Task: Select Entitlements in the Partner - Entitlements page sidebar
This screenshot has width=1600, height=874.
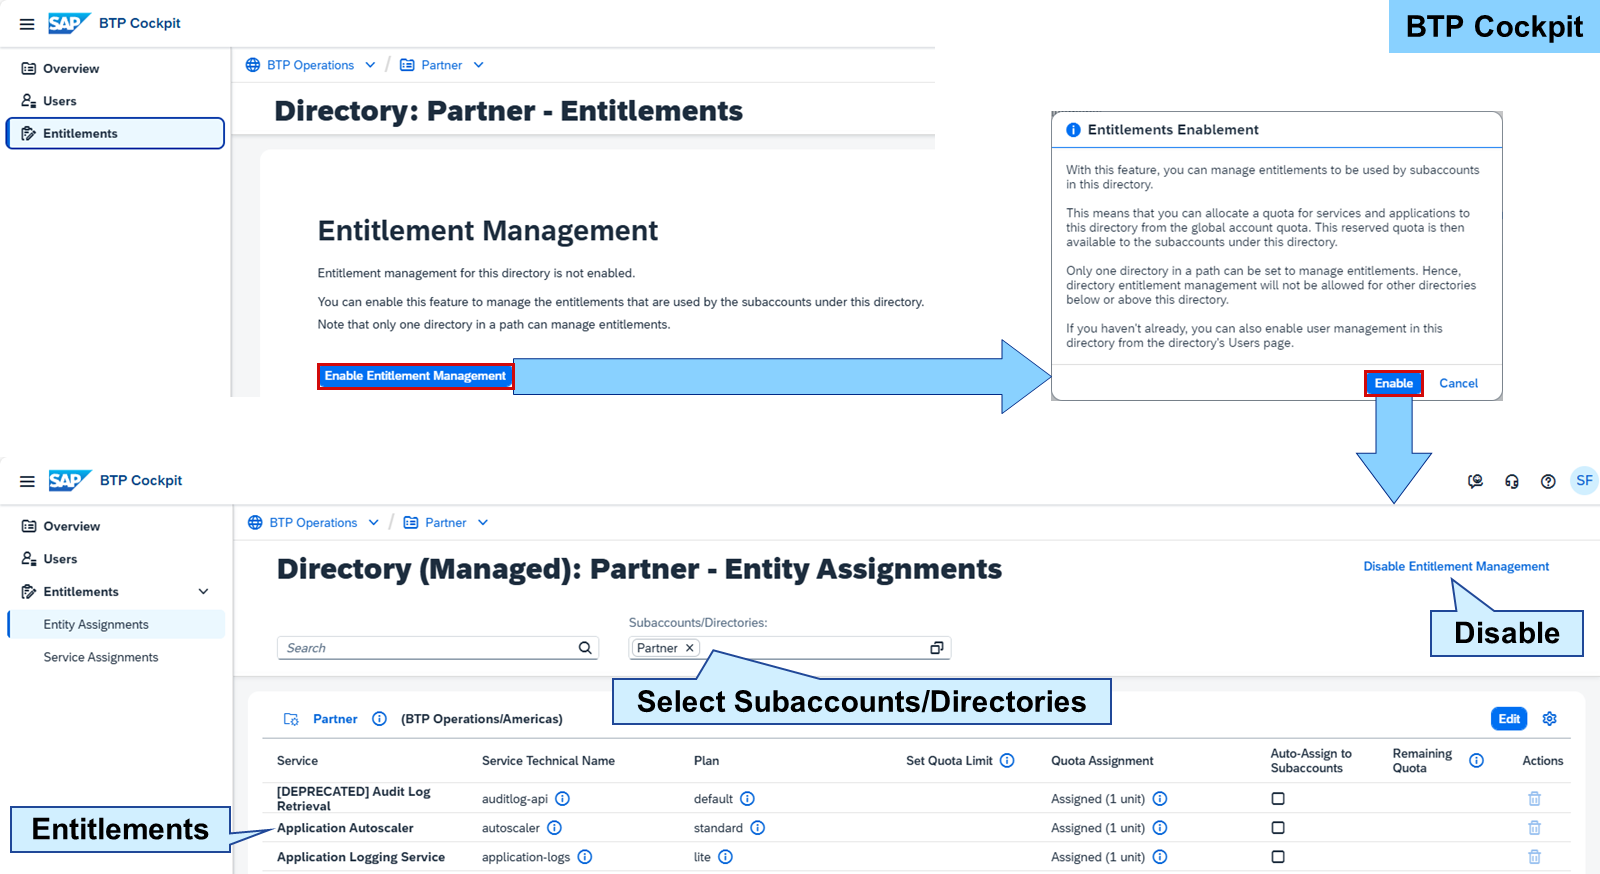Action: point(115,134)
